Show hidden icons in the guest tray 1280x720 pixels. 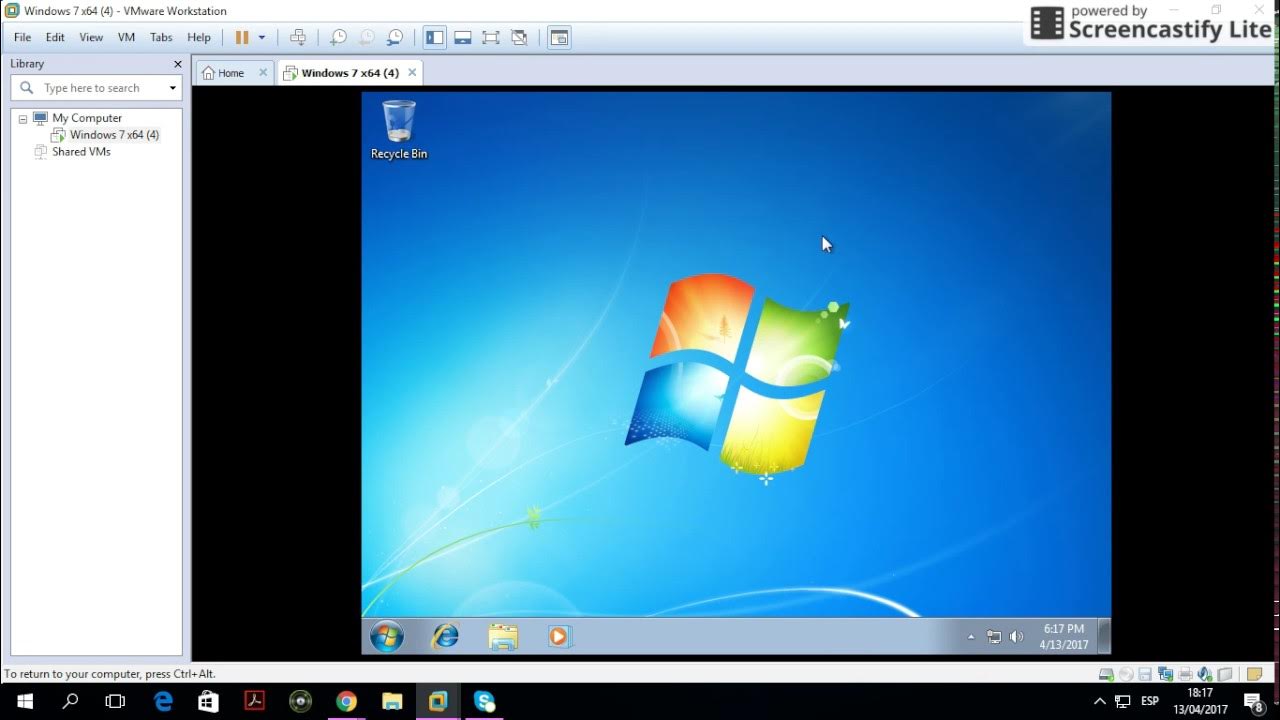pyautogui.click(x=971, y=637)
